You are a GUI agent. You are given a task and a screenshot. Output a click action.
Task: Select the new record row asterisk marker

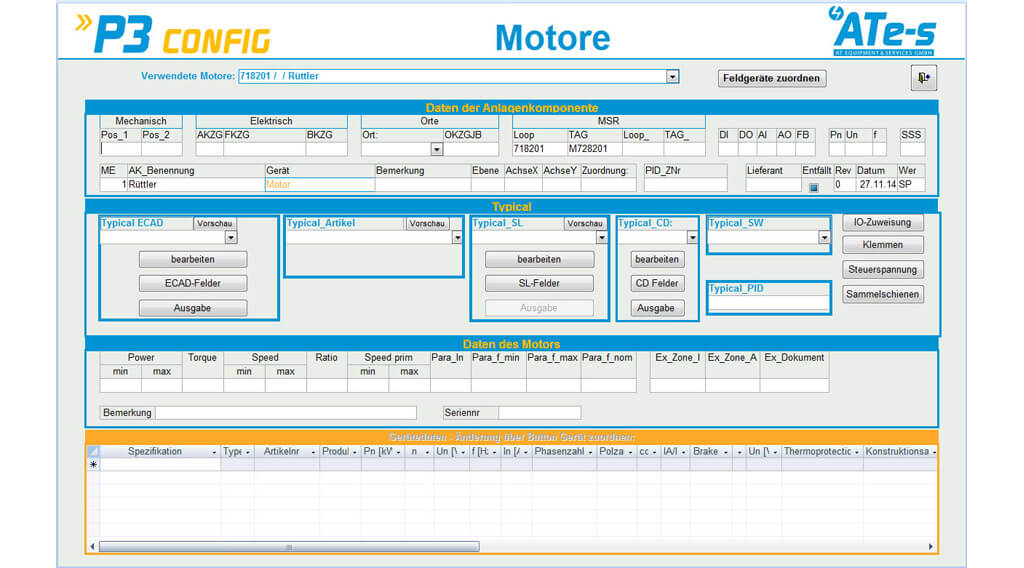click(94, 465)
